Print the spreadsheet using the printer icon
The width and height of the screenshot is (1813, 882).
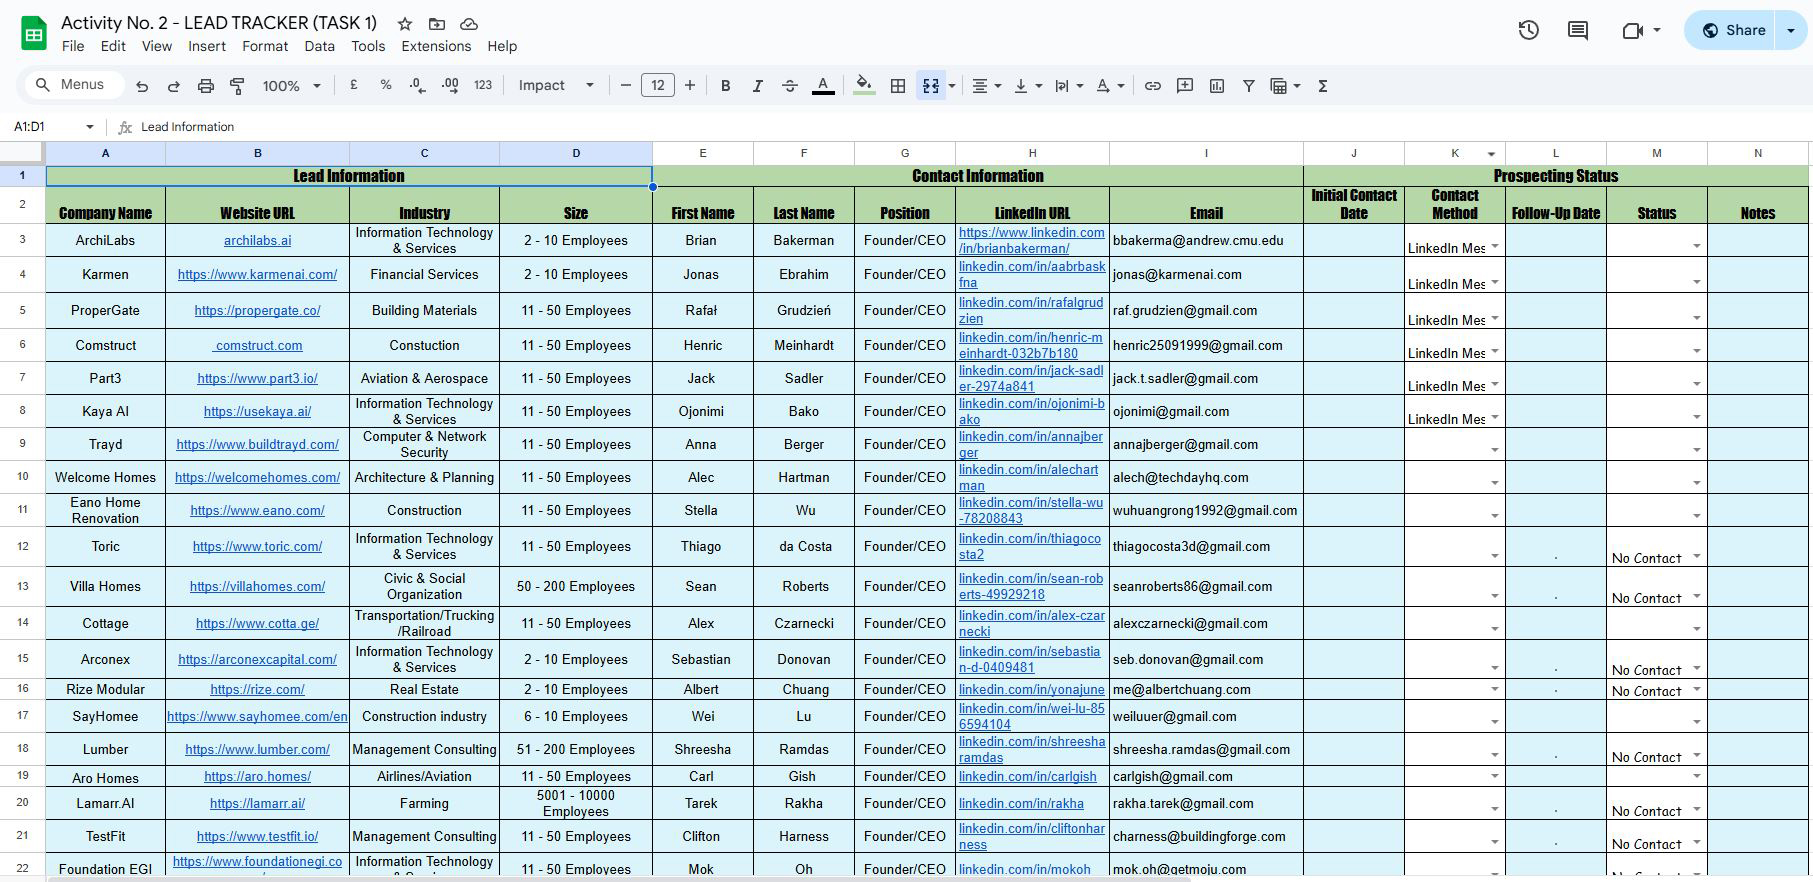click(205, 86)
